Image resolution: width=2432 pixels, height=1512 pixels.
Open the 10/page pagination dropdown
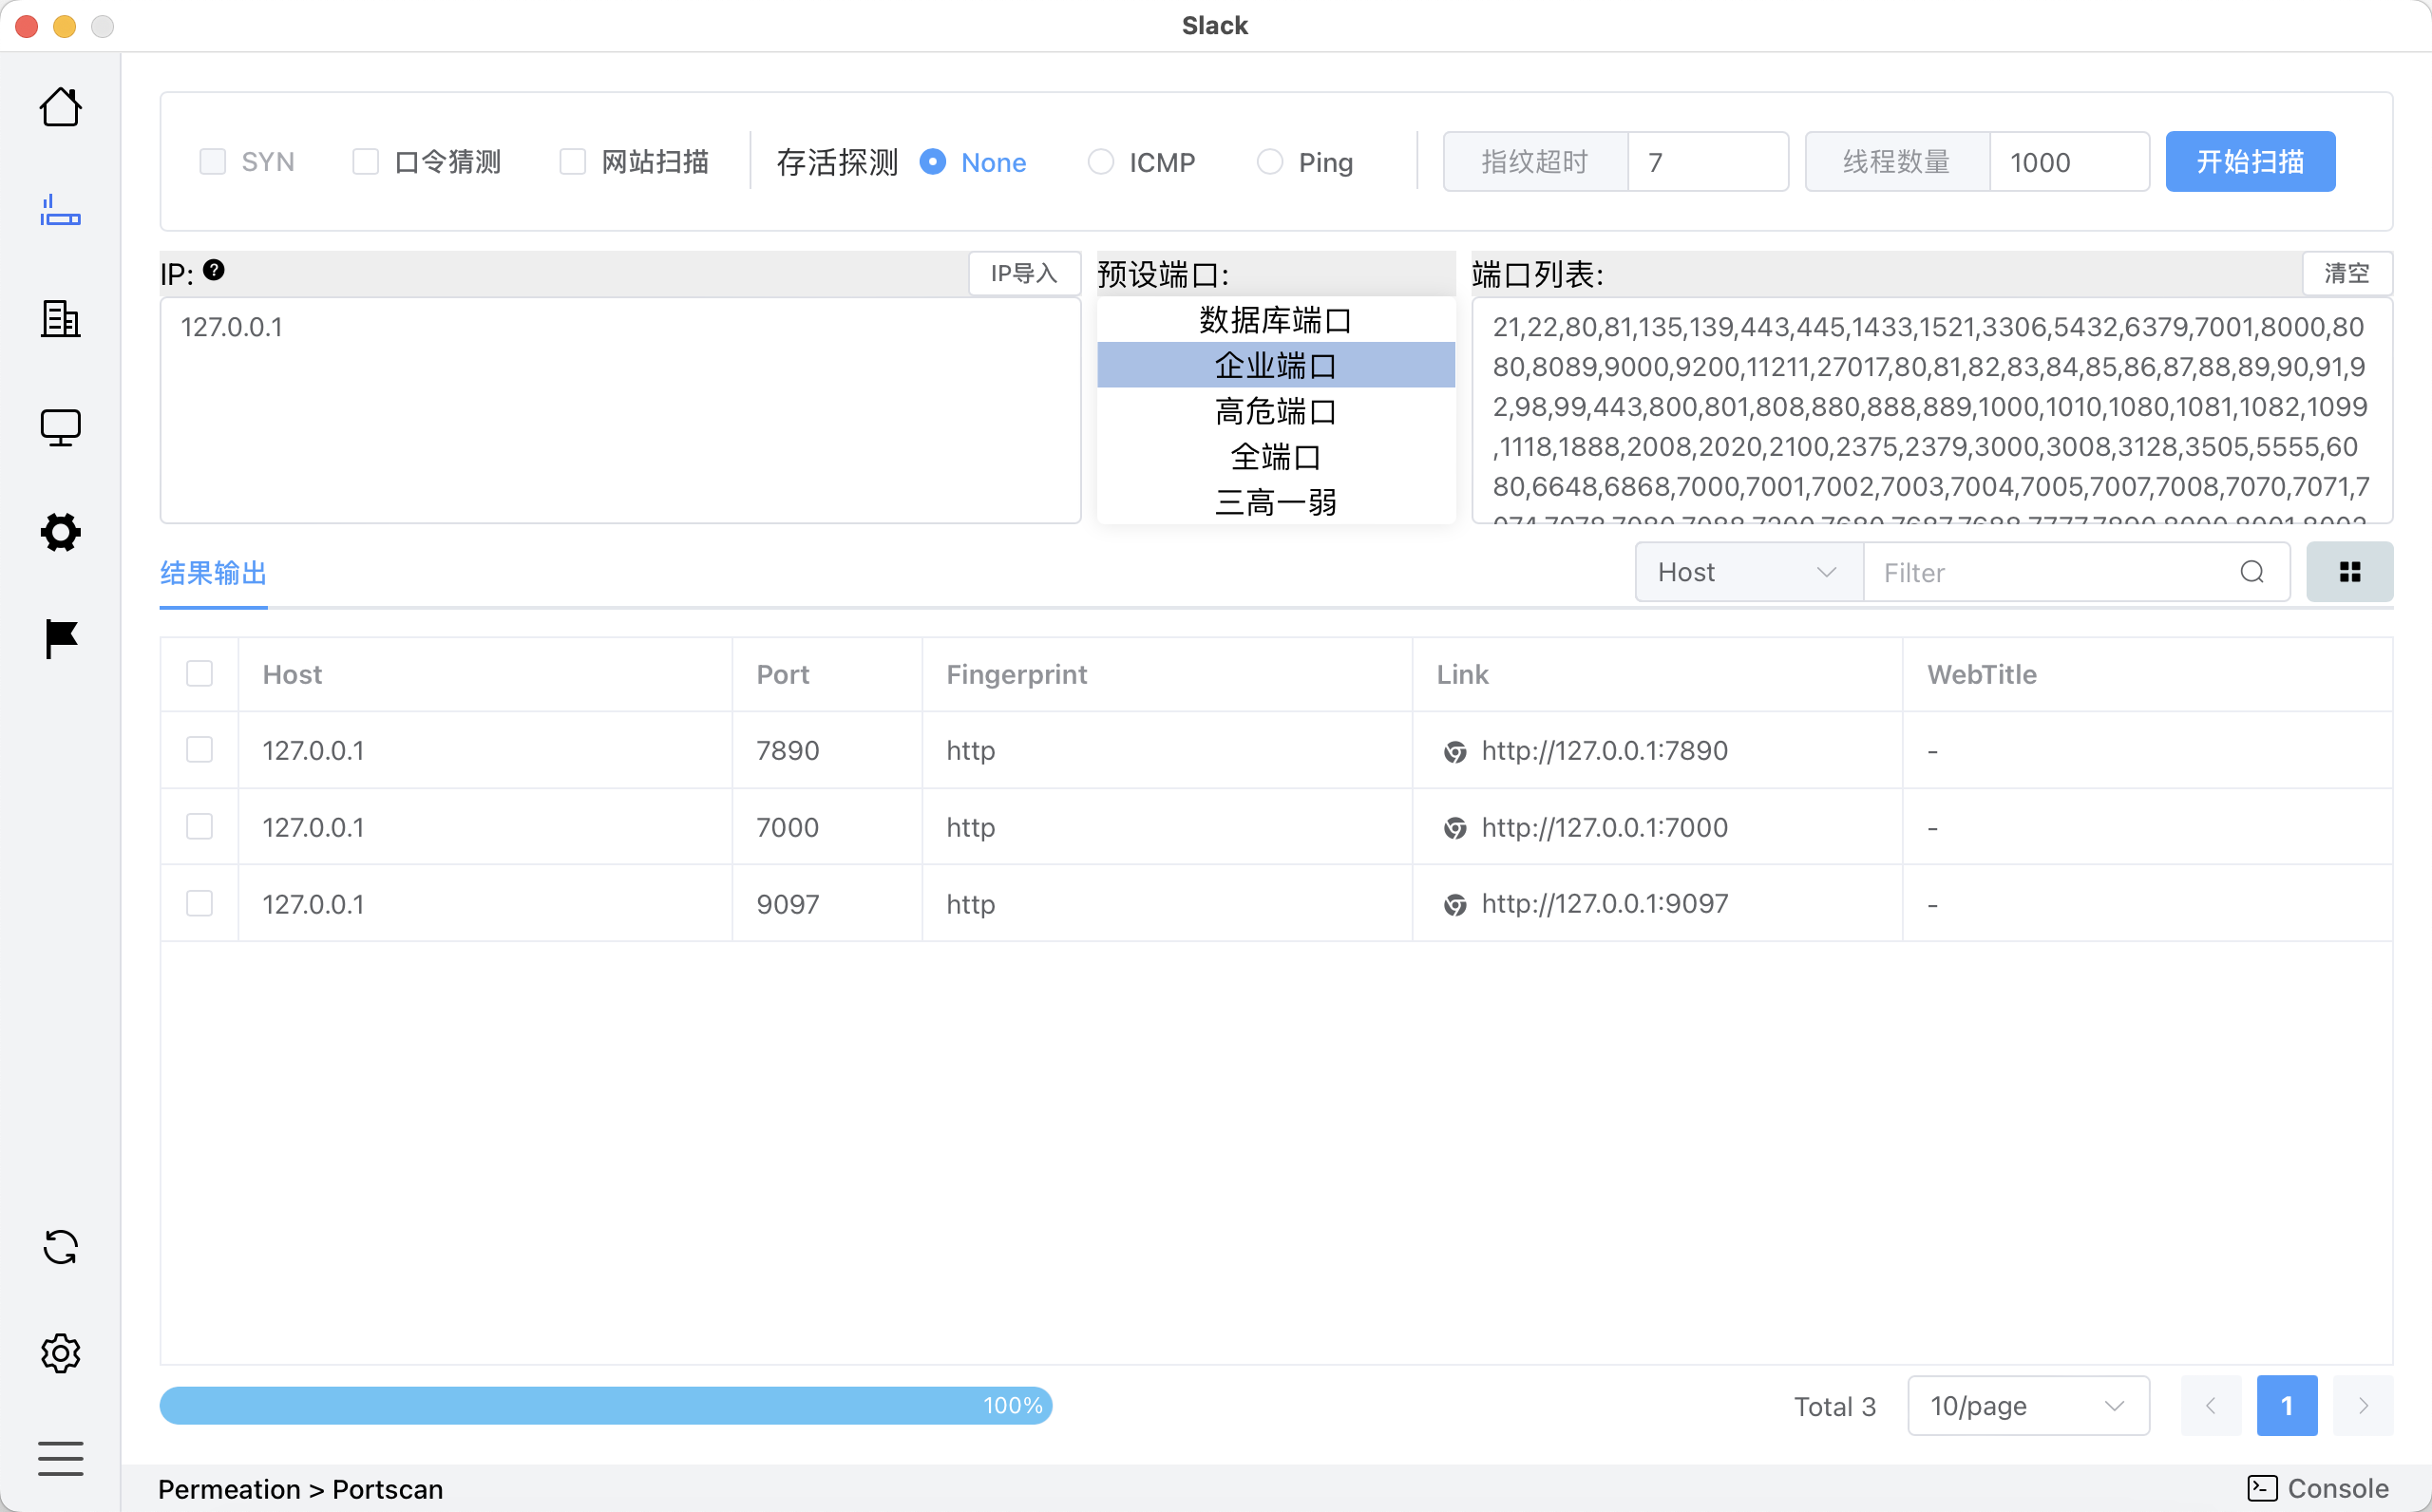click(2027, 1406)
